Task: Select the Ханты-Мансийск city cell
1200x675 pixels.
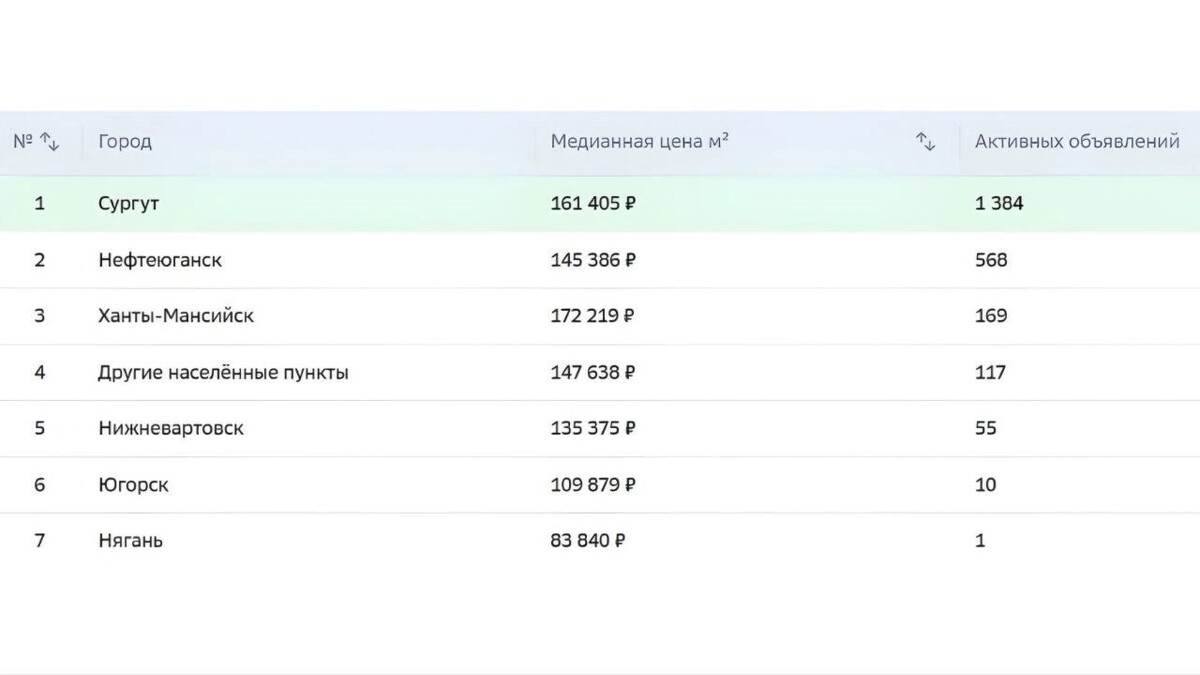Action: point(176,316)
